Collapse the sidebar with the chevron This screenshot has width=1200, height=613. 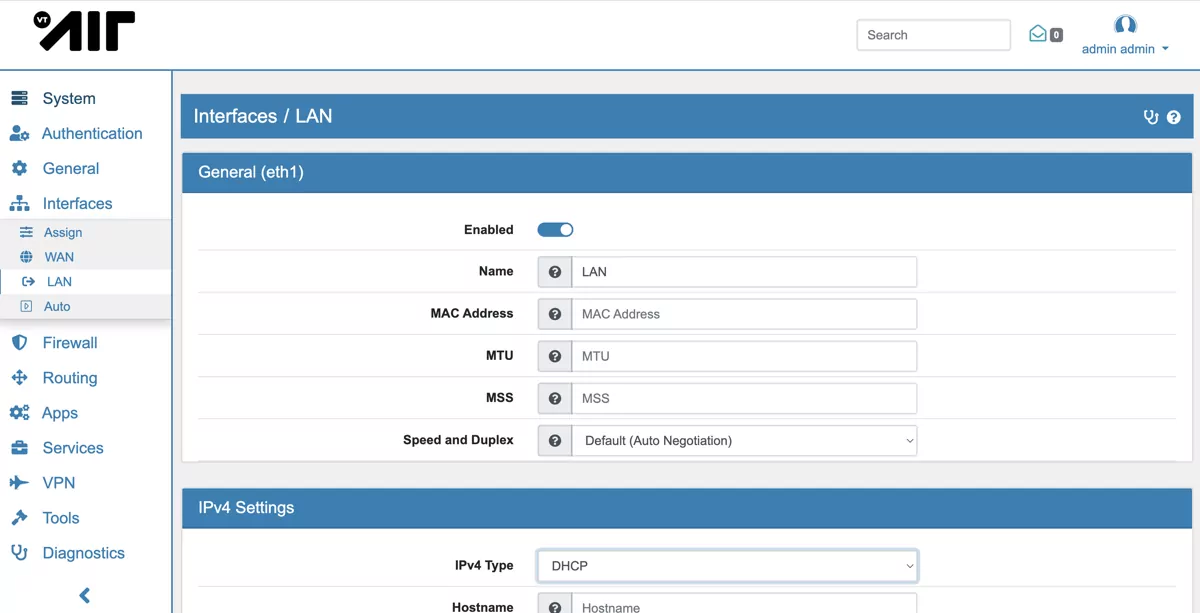tap(84, 594)
